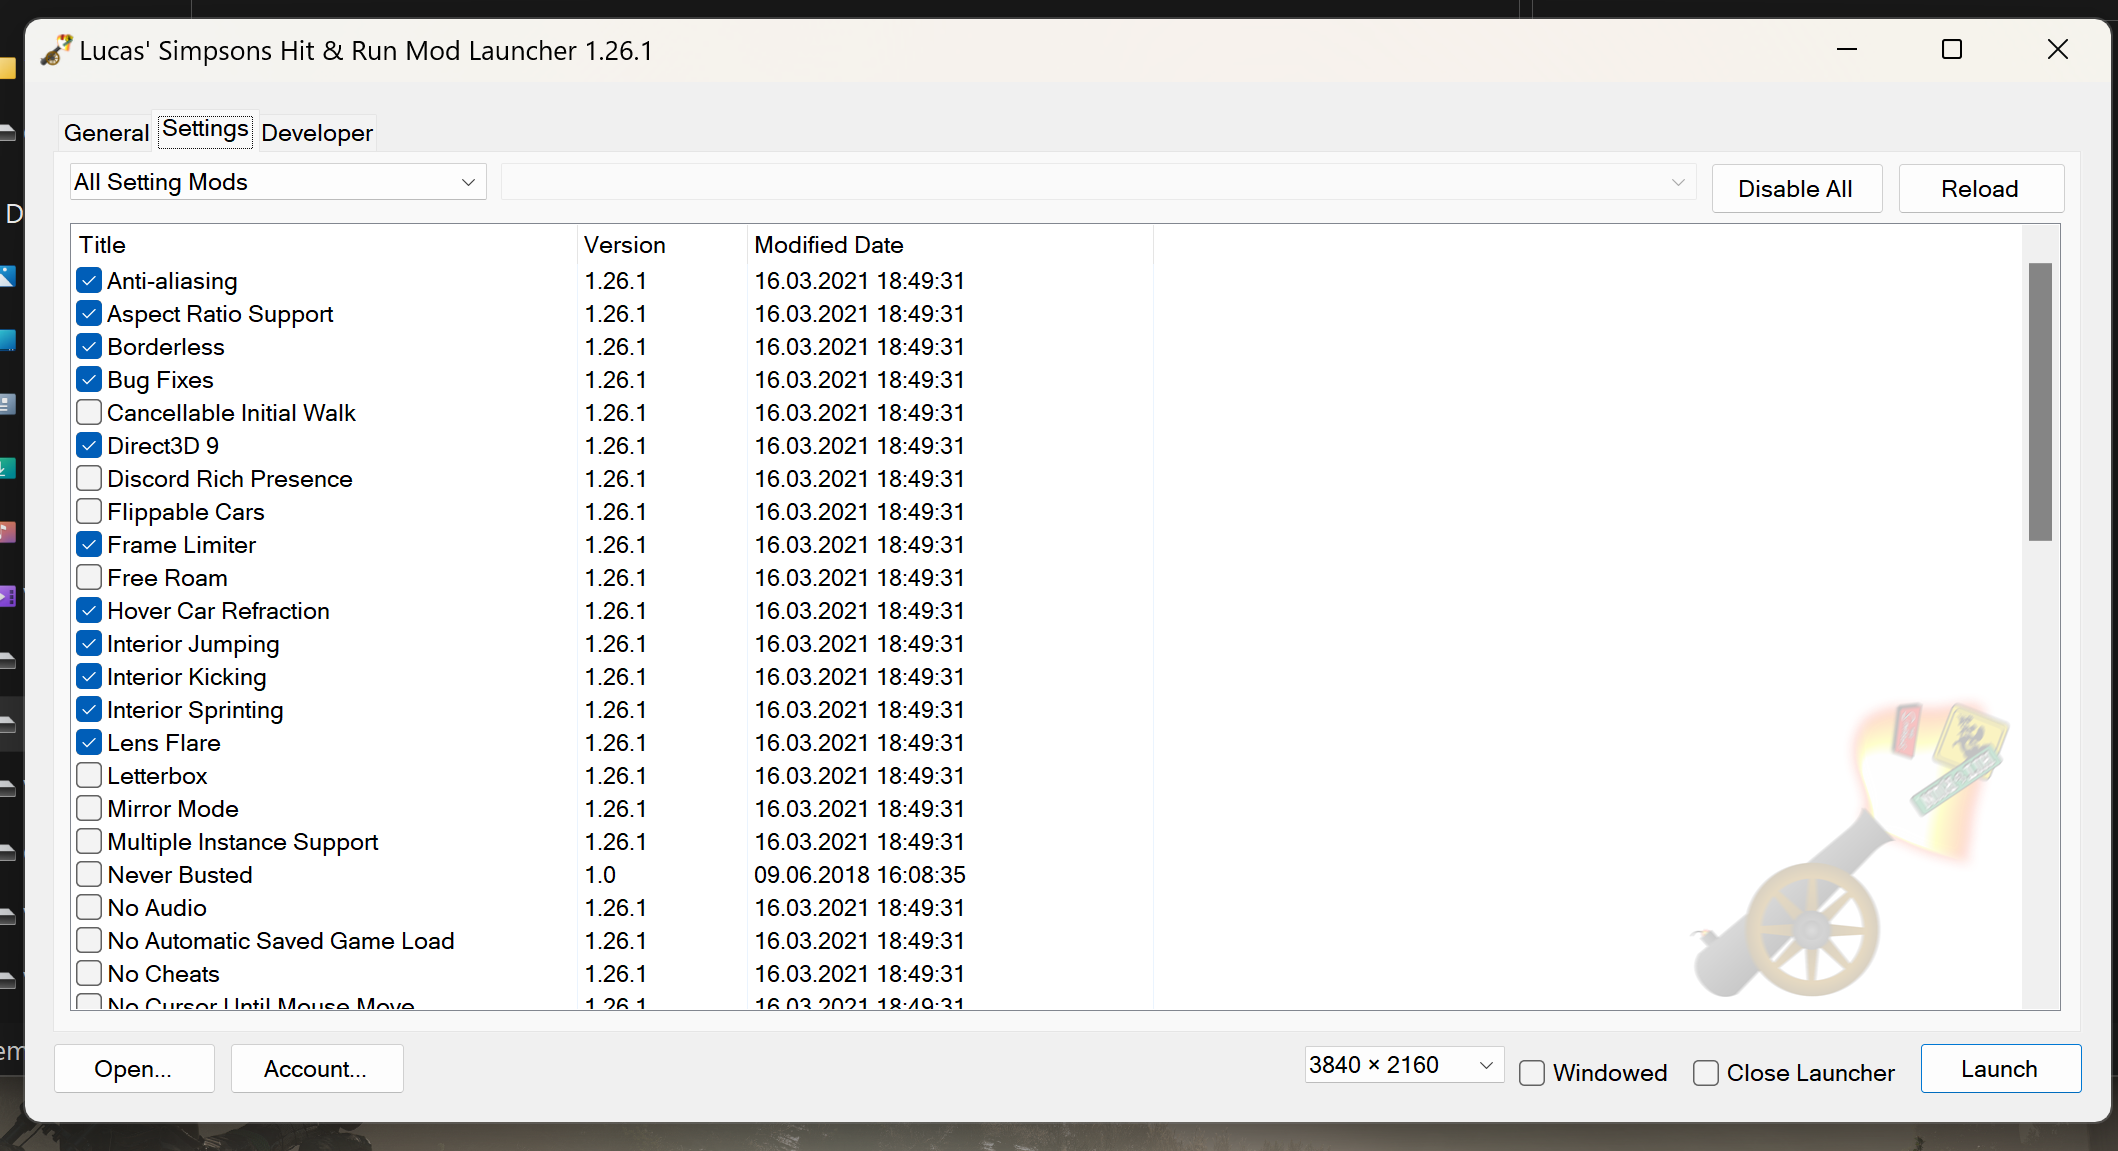Viewport: 2118px width, 1151px height.
Task: Sort mods by the Title column header
Action: click(325, 245)
